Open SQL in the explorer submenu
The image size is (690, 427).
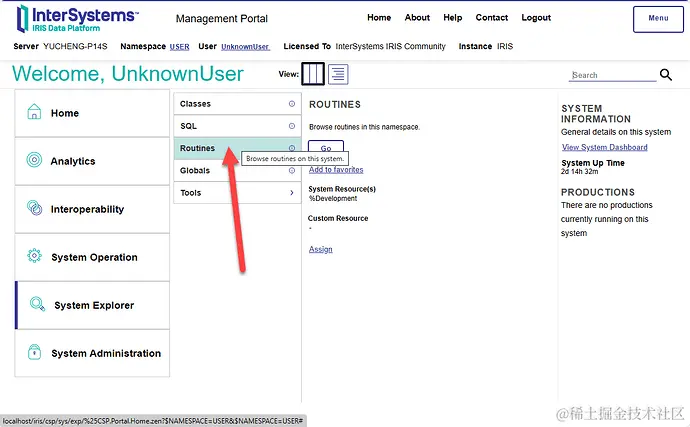pos(237,126)
